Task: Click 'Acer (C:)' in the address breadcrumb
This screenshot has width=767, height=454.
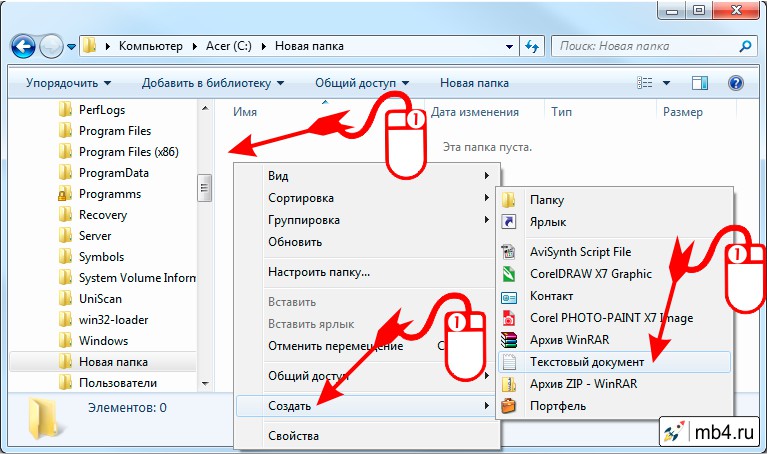Action: (x=228, y=46)
